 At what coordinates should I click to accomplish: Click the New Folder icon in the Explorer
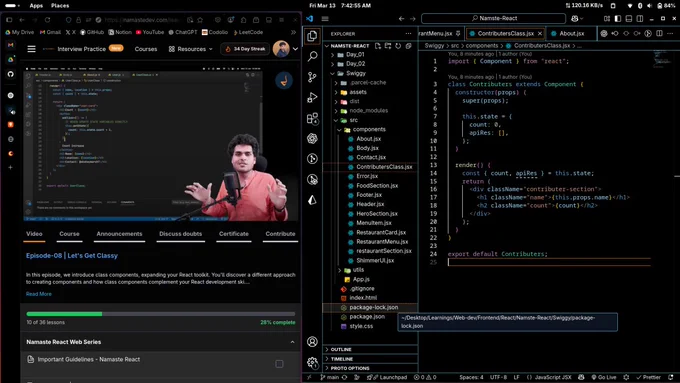pyautogui.click(x=388, y=46)
